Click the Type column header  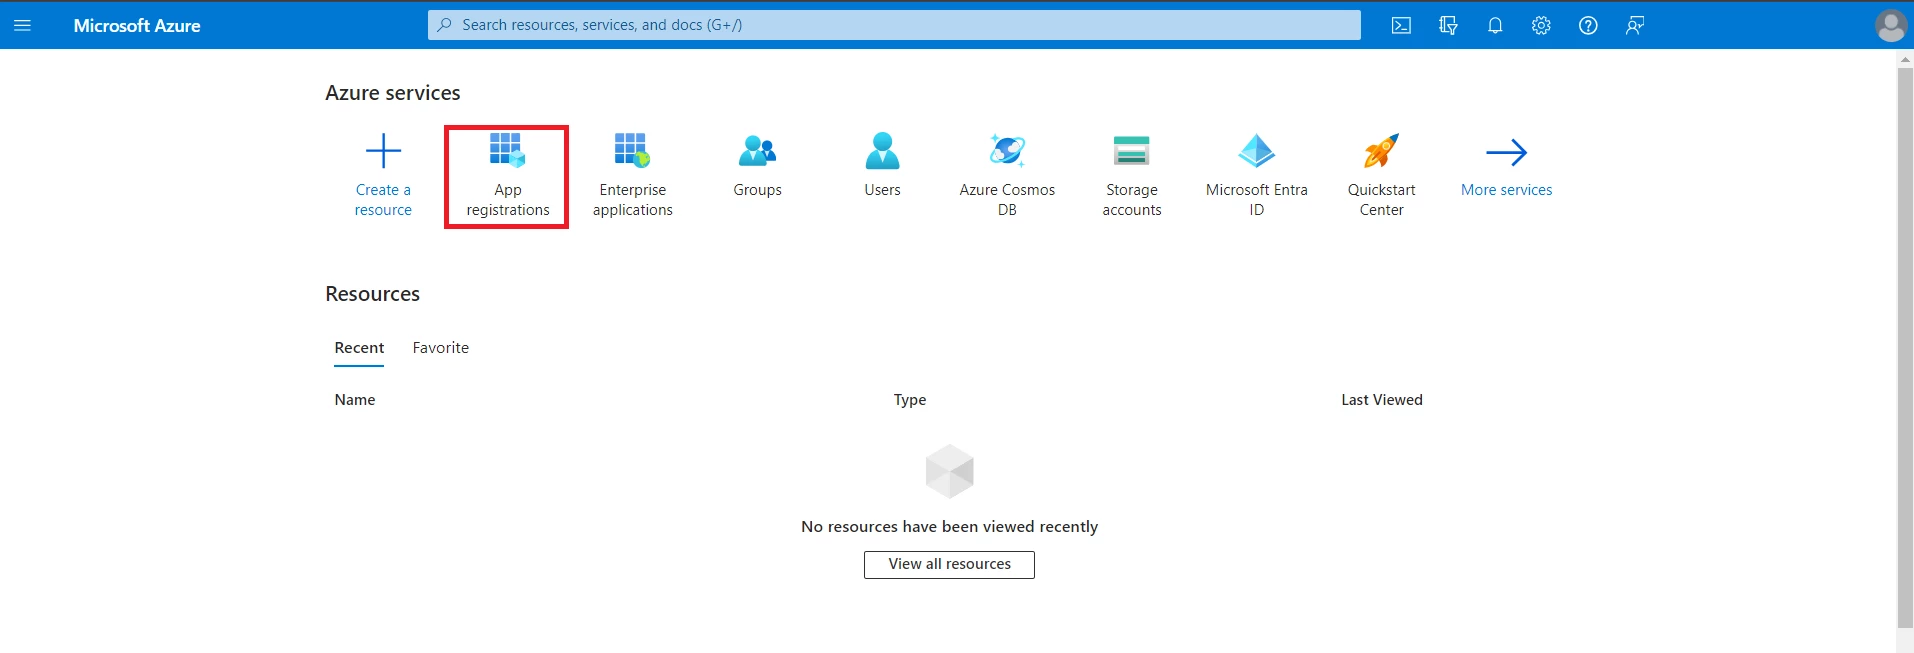910,400
